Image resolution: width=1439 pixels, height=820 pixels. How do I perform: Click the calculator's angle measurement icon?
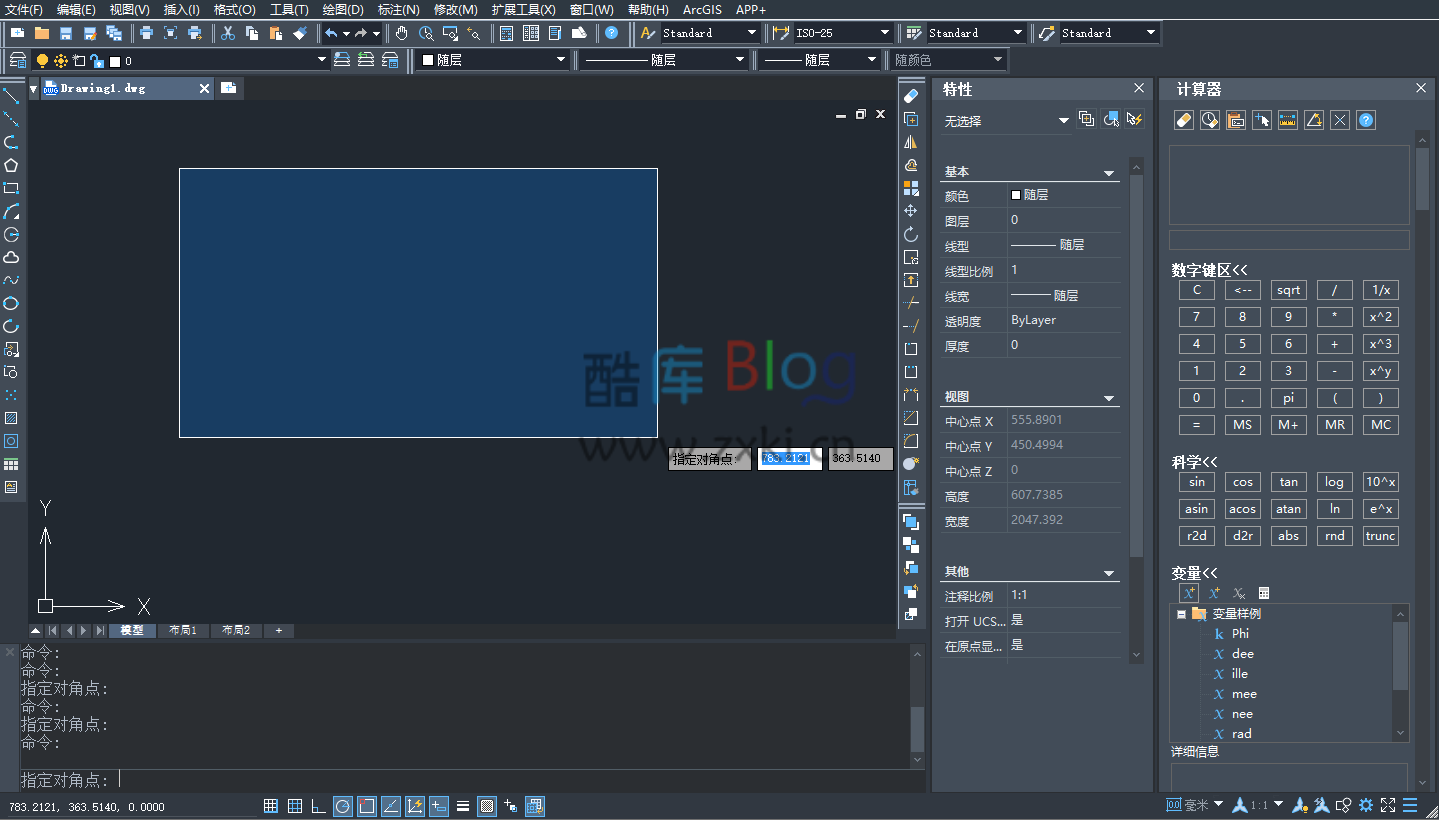[1314, 120]
